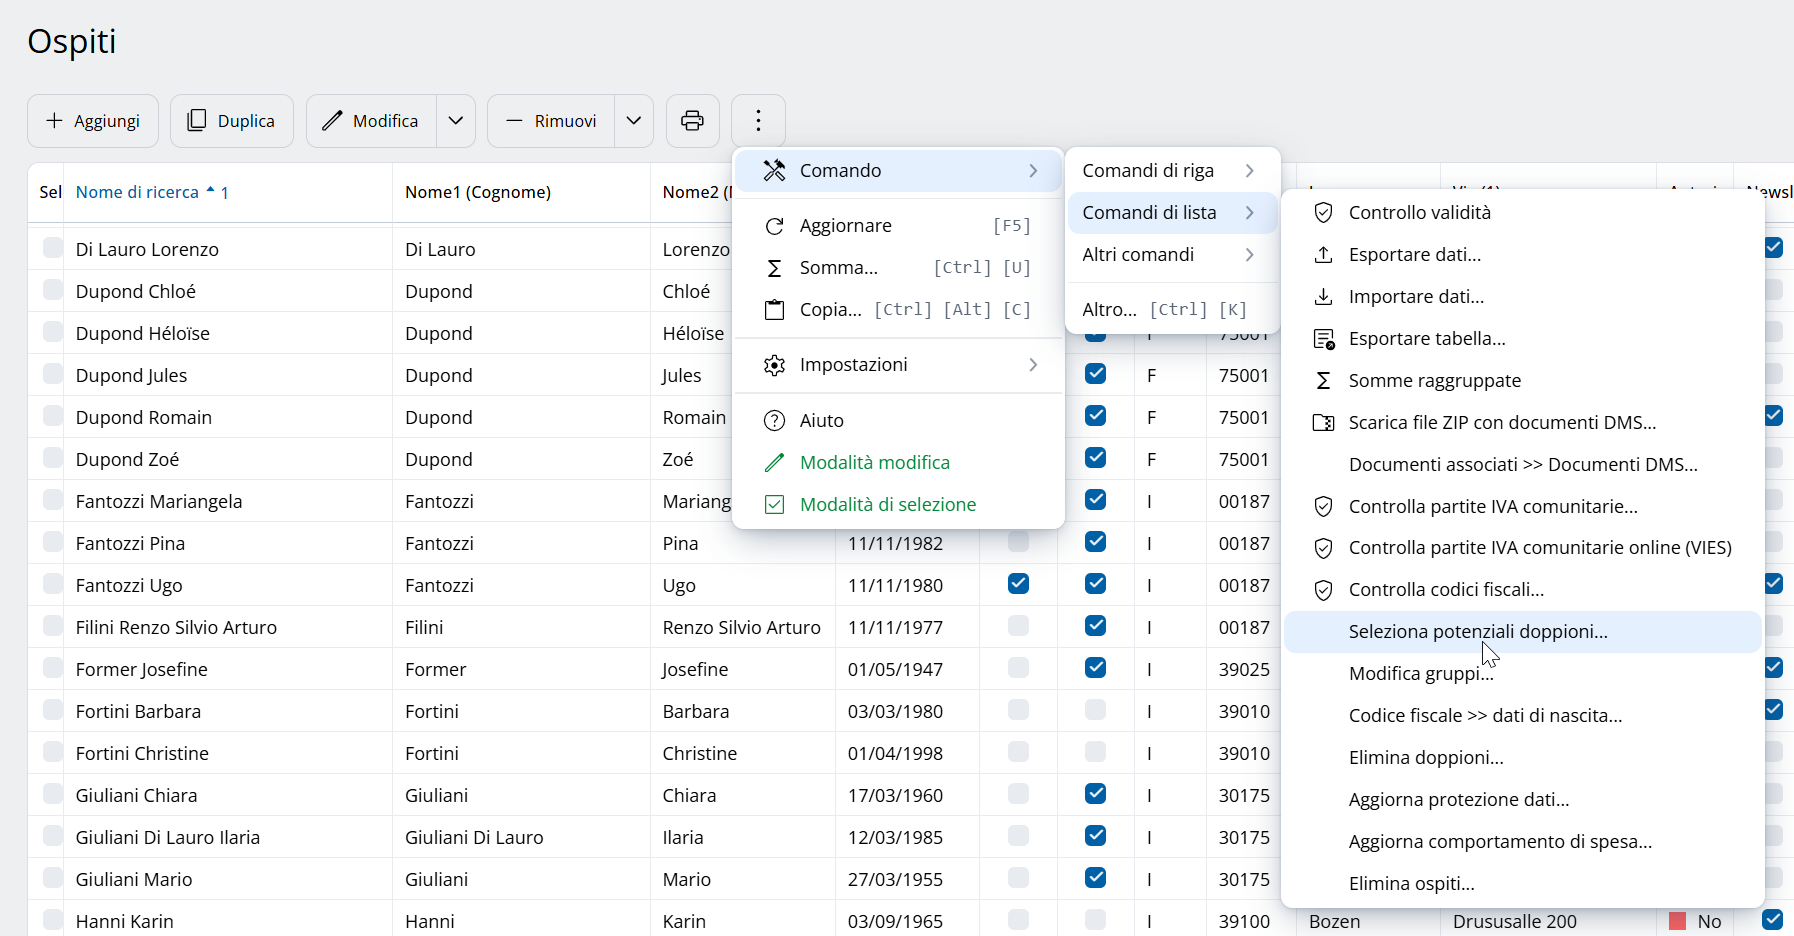Click the gear icon for Impostazioni
The image size is (1794, 936).
pos(774,365)
